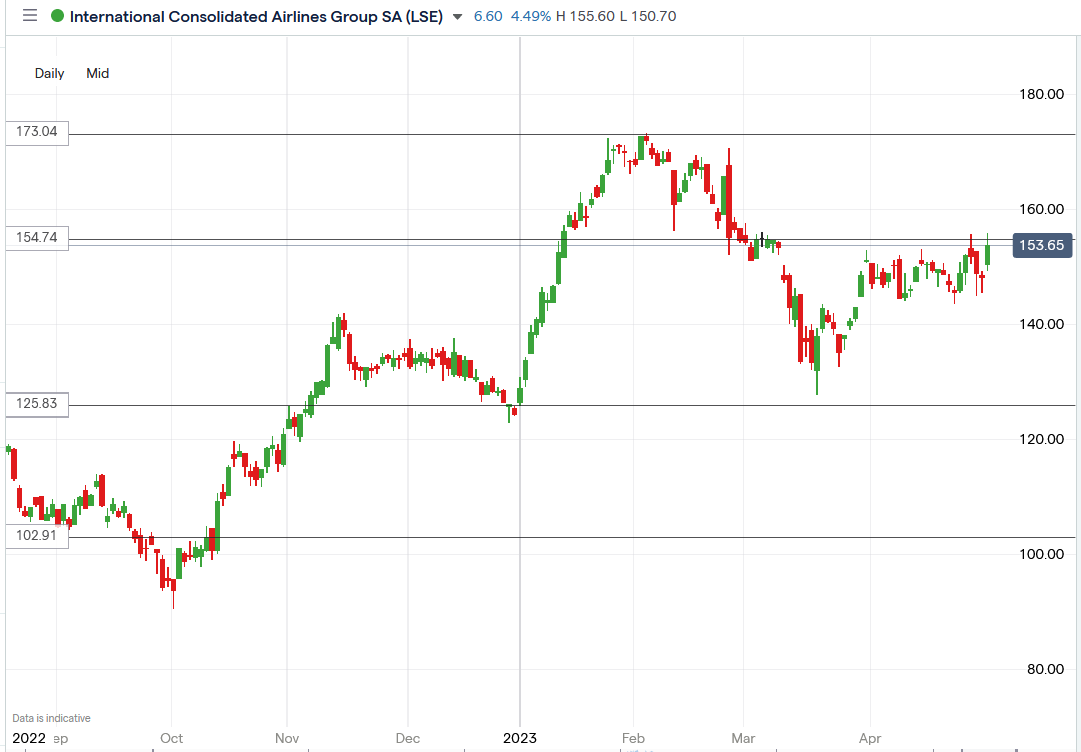
Task: Open the Mid price type selector
Action: tap(97, 73)
